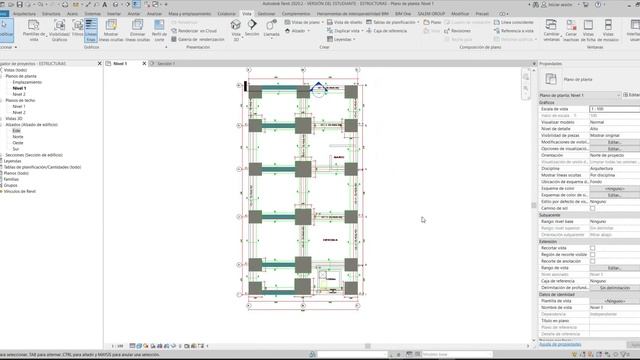Switch to Modificar ribbon tab
Screen dimensions: 640x360
pyautogui.click(x=460, y=13)
